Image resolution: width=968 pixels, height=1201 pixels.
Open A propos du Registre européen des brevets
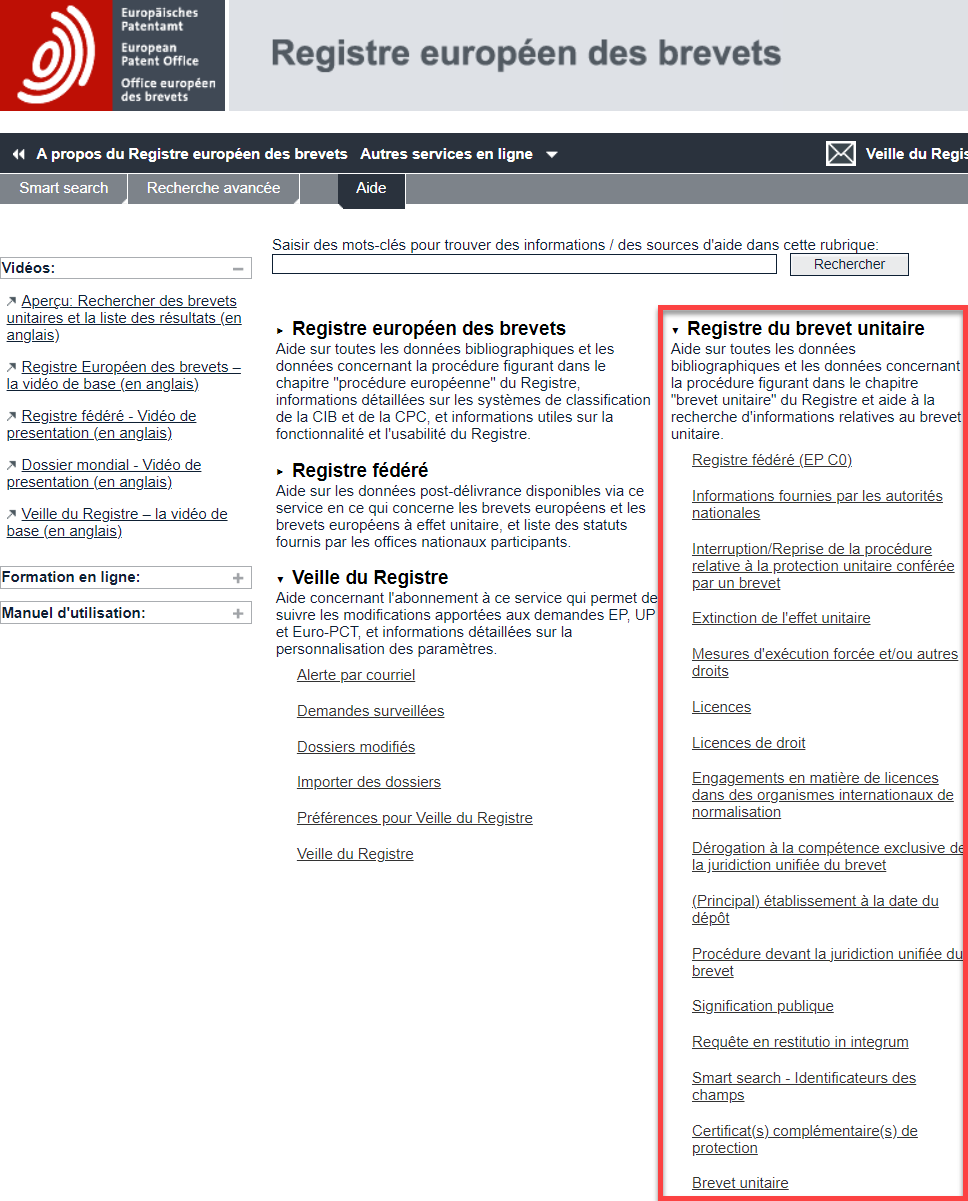pos(192,154)
